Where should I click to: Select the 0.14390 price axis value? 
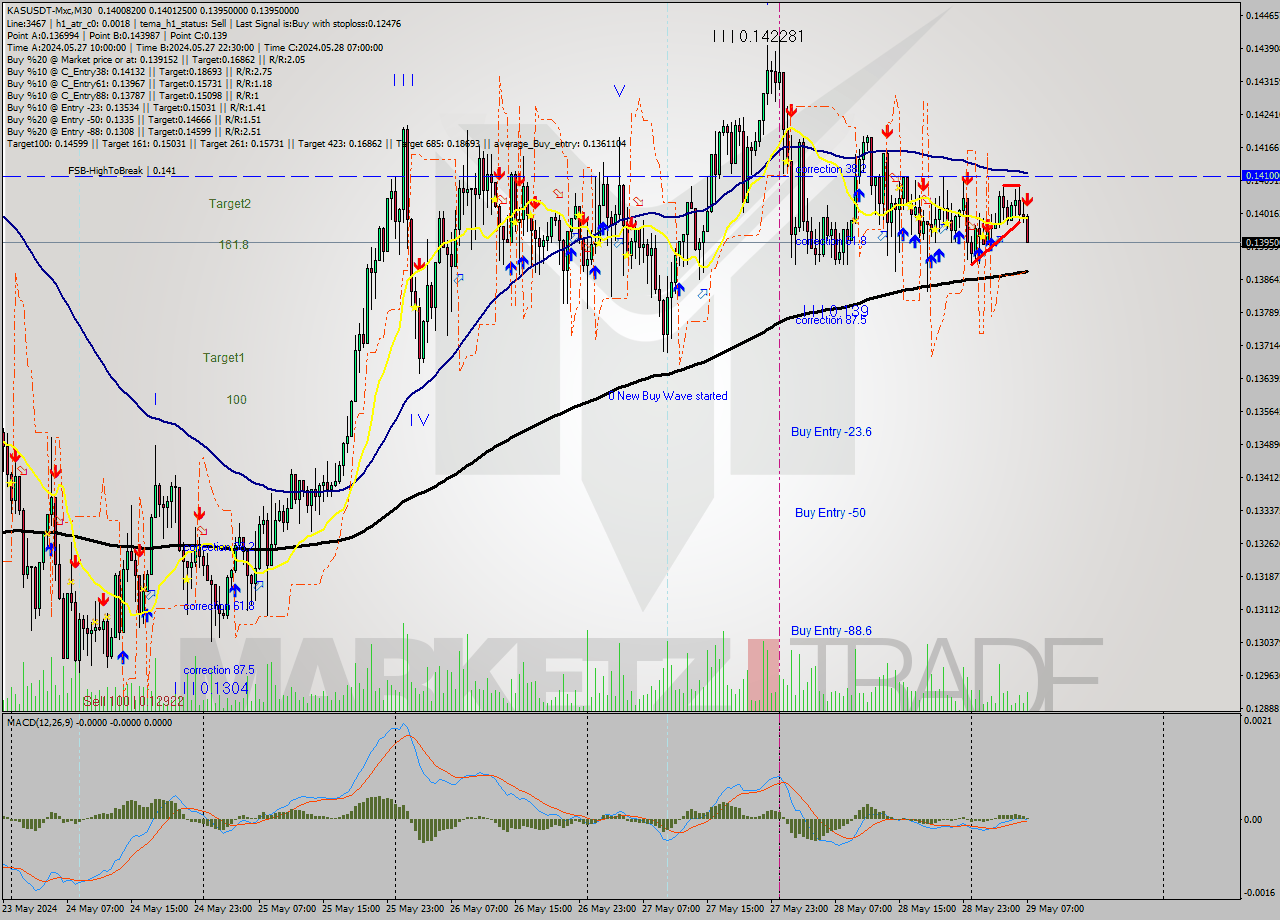pos(1261,48)
